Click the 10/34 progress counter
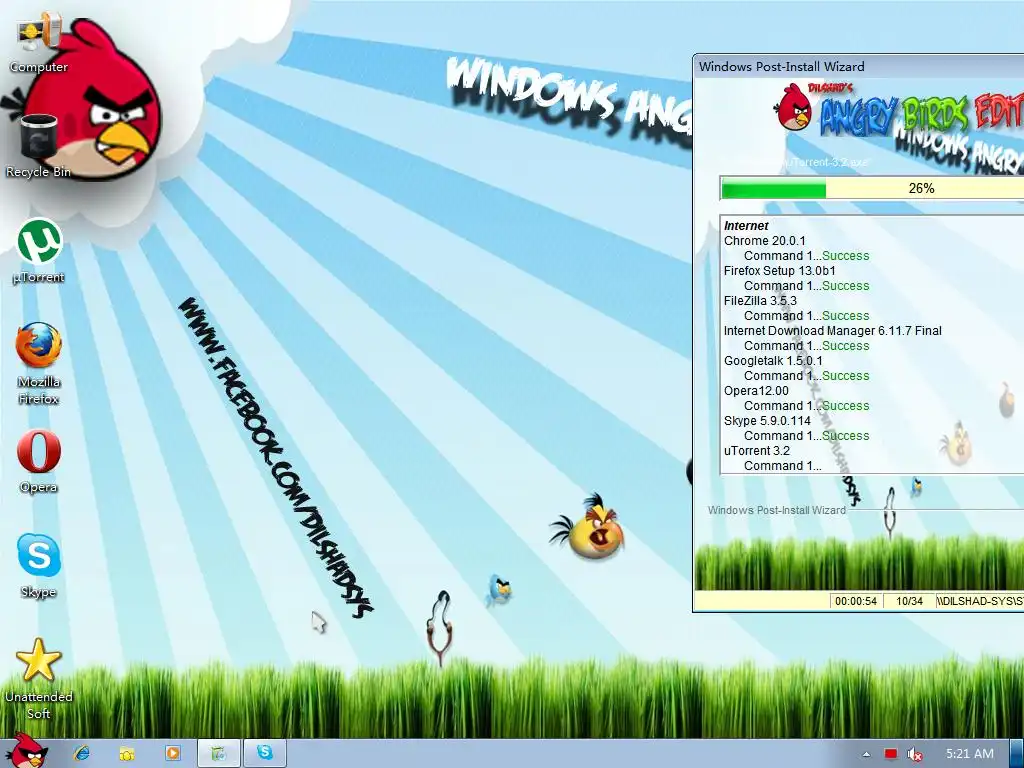Screen dimensions: 1024x768 (x=909, y=601)
